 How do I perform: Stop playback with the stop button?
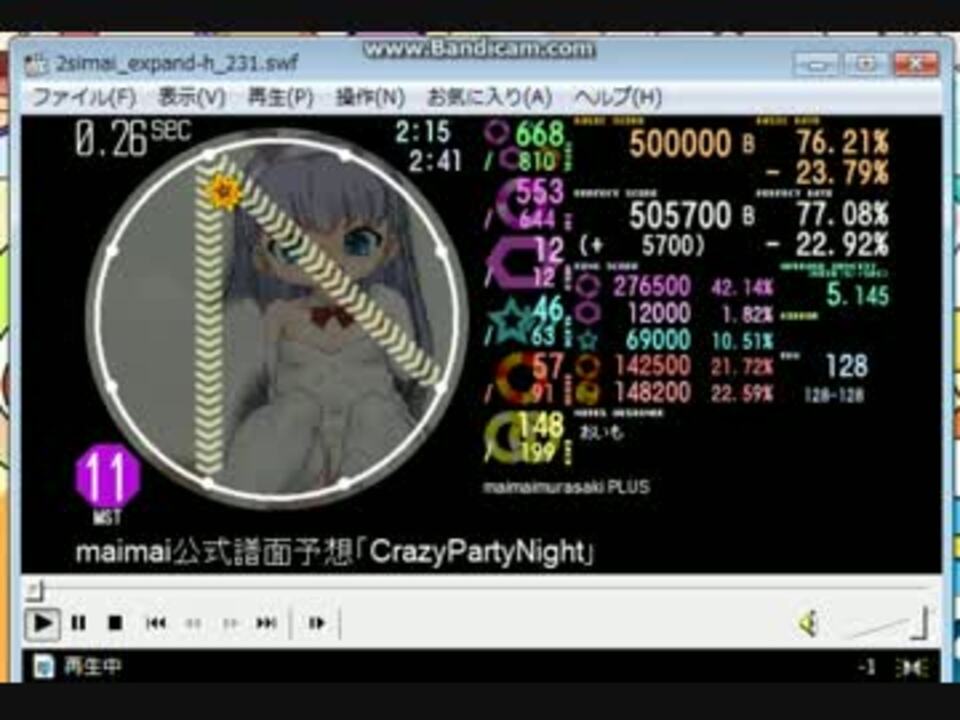(114, 623)
